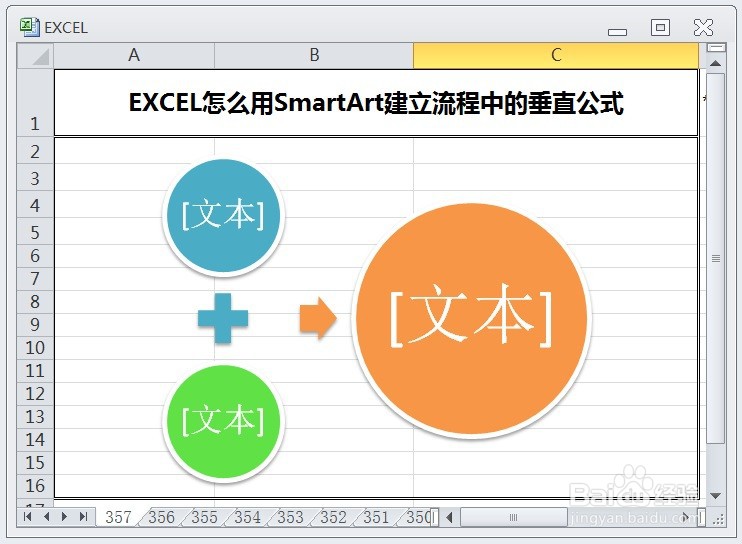The image size is (742, 544).
Task: Switch to sheet tab 351
Action: tap(376, 517)
